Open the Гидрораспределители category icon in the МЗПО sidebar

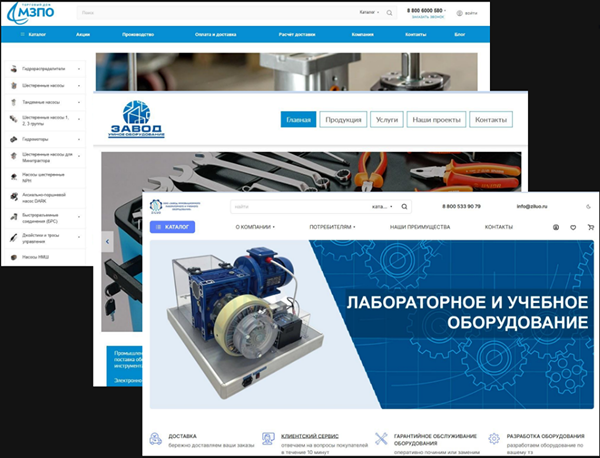coord(14,69)
